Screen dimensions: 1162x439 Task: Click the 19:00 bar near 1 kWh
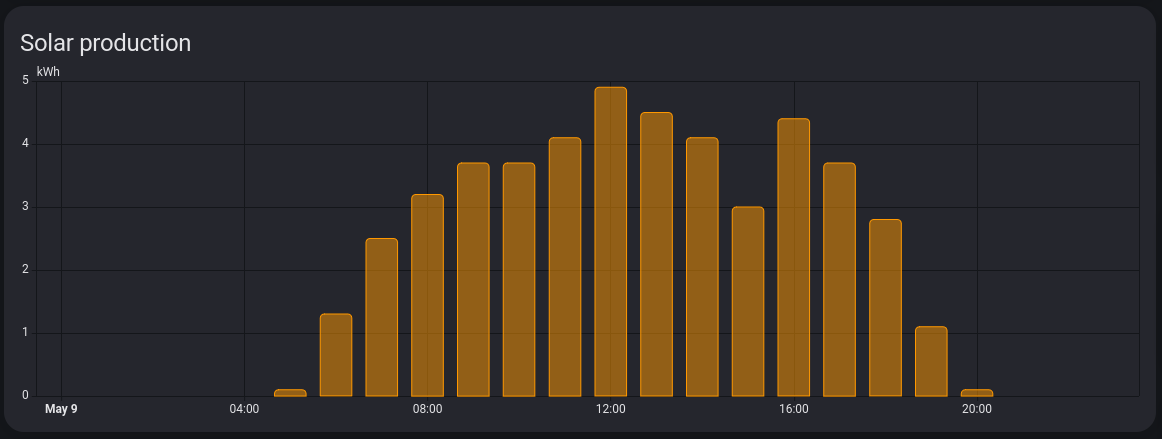(931, 361)
